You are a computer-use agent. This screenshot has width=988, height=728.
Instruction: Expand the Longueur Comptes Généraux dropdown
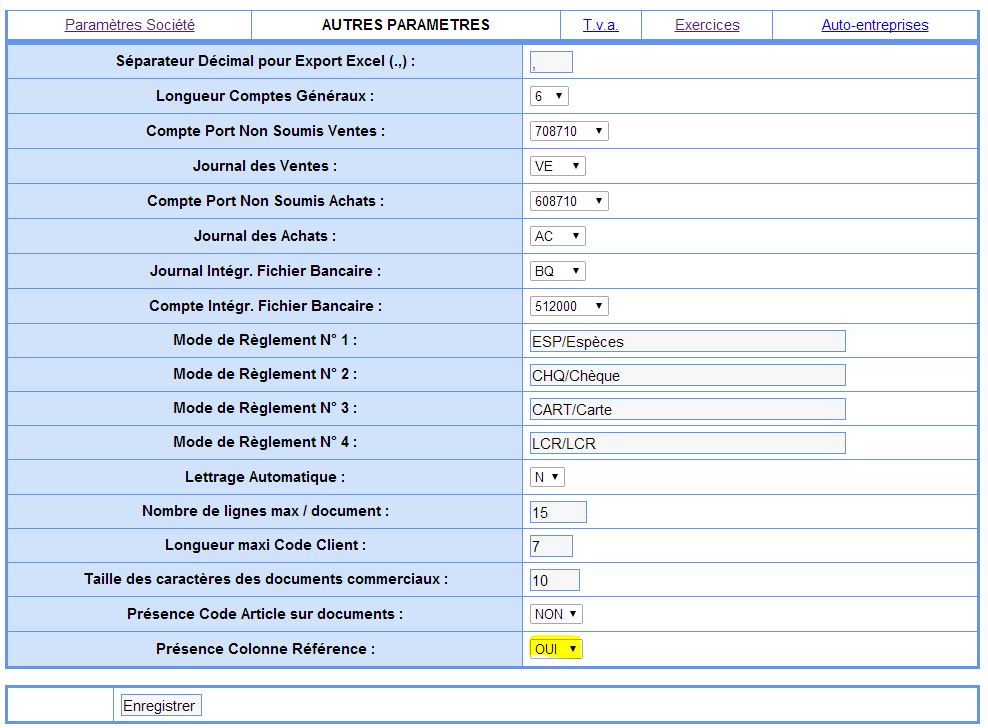click(549, 97)
